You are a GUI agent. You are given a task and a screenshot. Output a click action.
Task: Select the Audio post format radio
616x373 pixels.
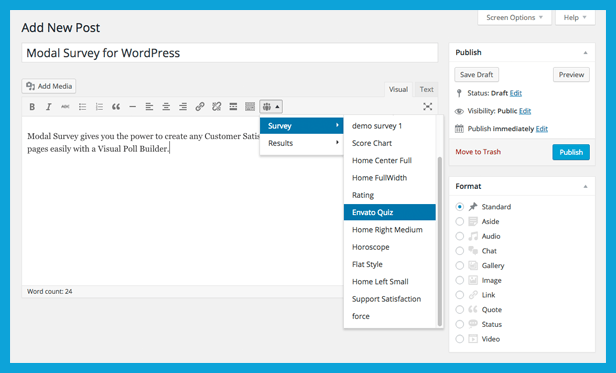coord(459,236)
